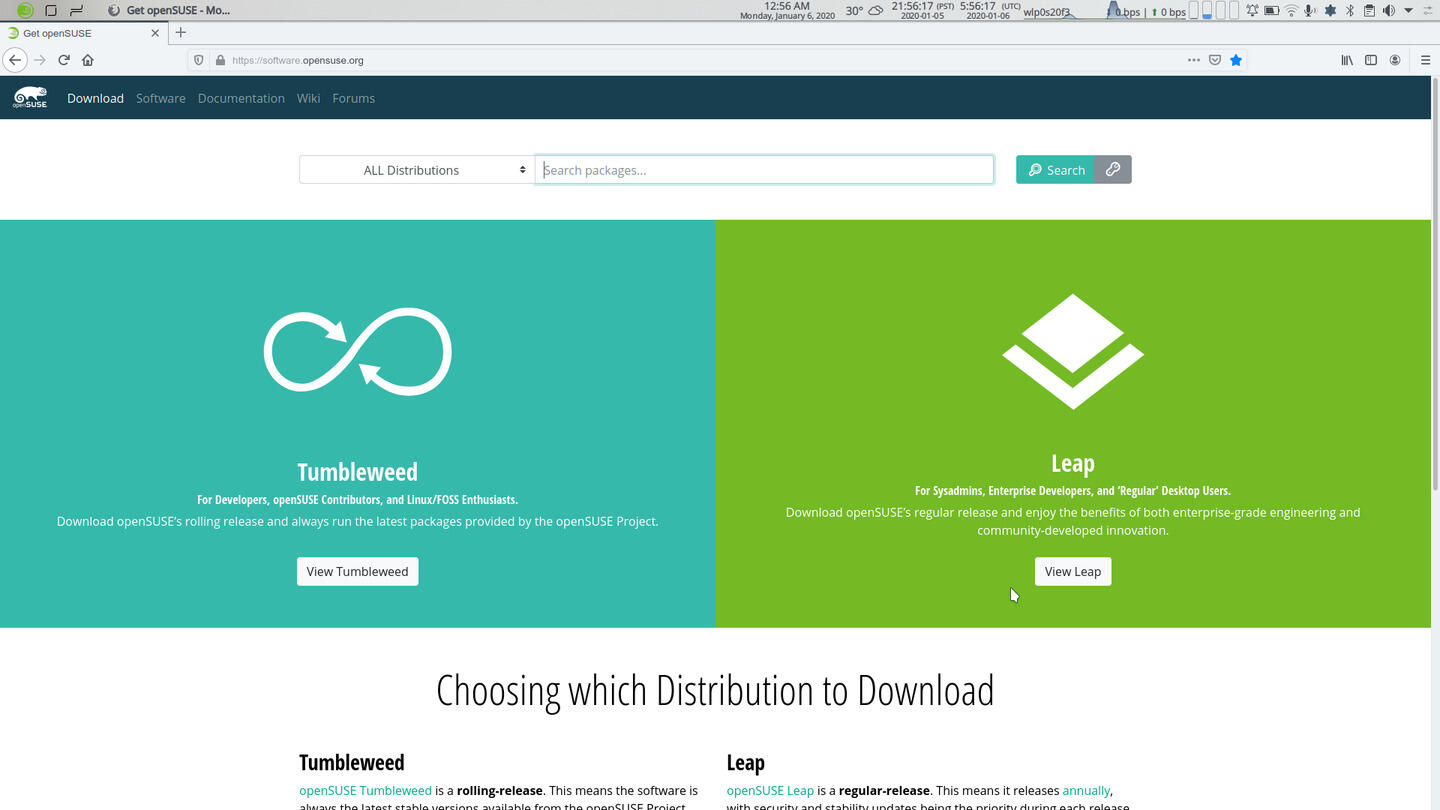Click the UTC world clock 5:56:17

point(988,11)
